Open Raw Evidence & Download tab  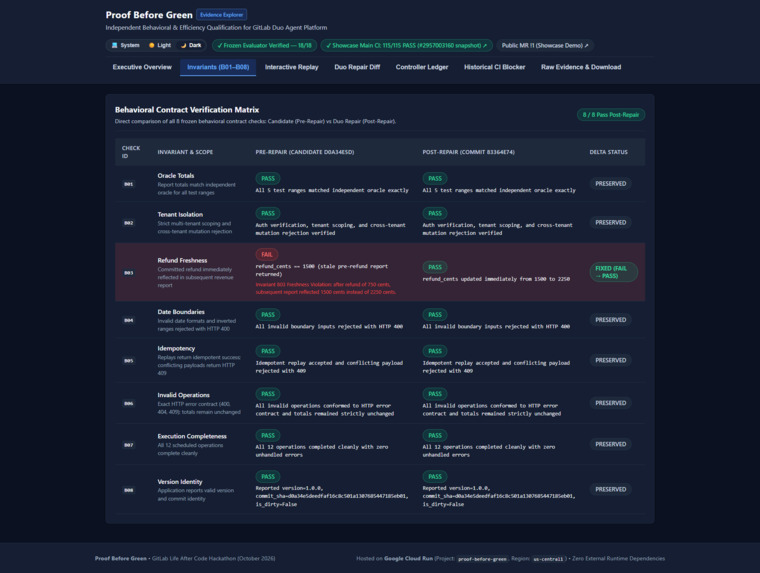tap(581, 67)
